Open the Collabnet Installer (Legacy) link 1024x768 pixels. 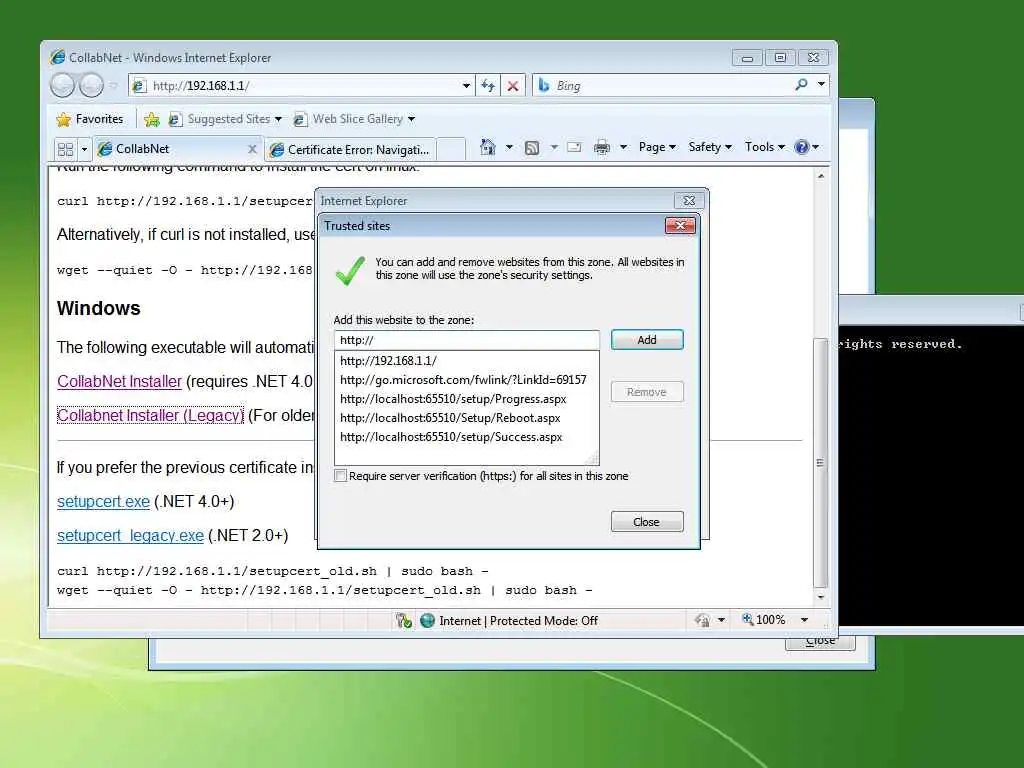[x=150, y=415]
